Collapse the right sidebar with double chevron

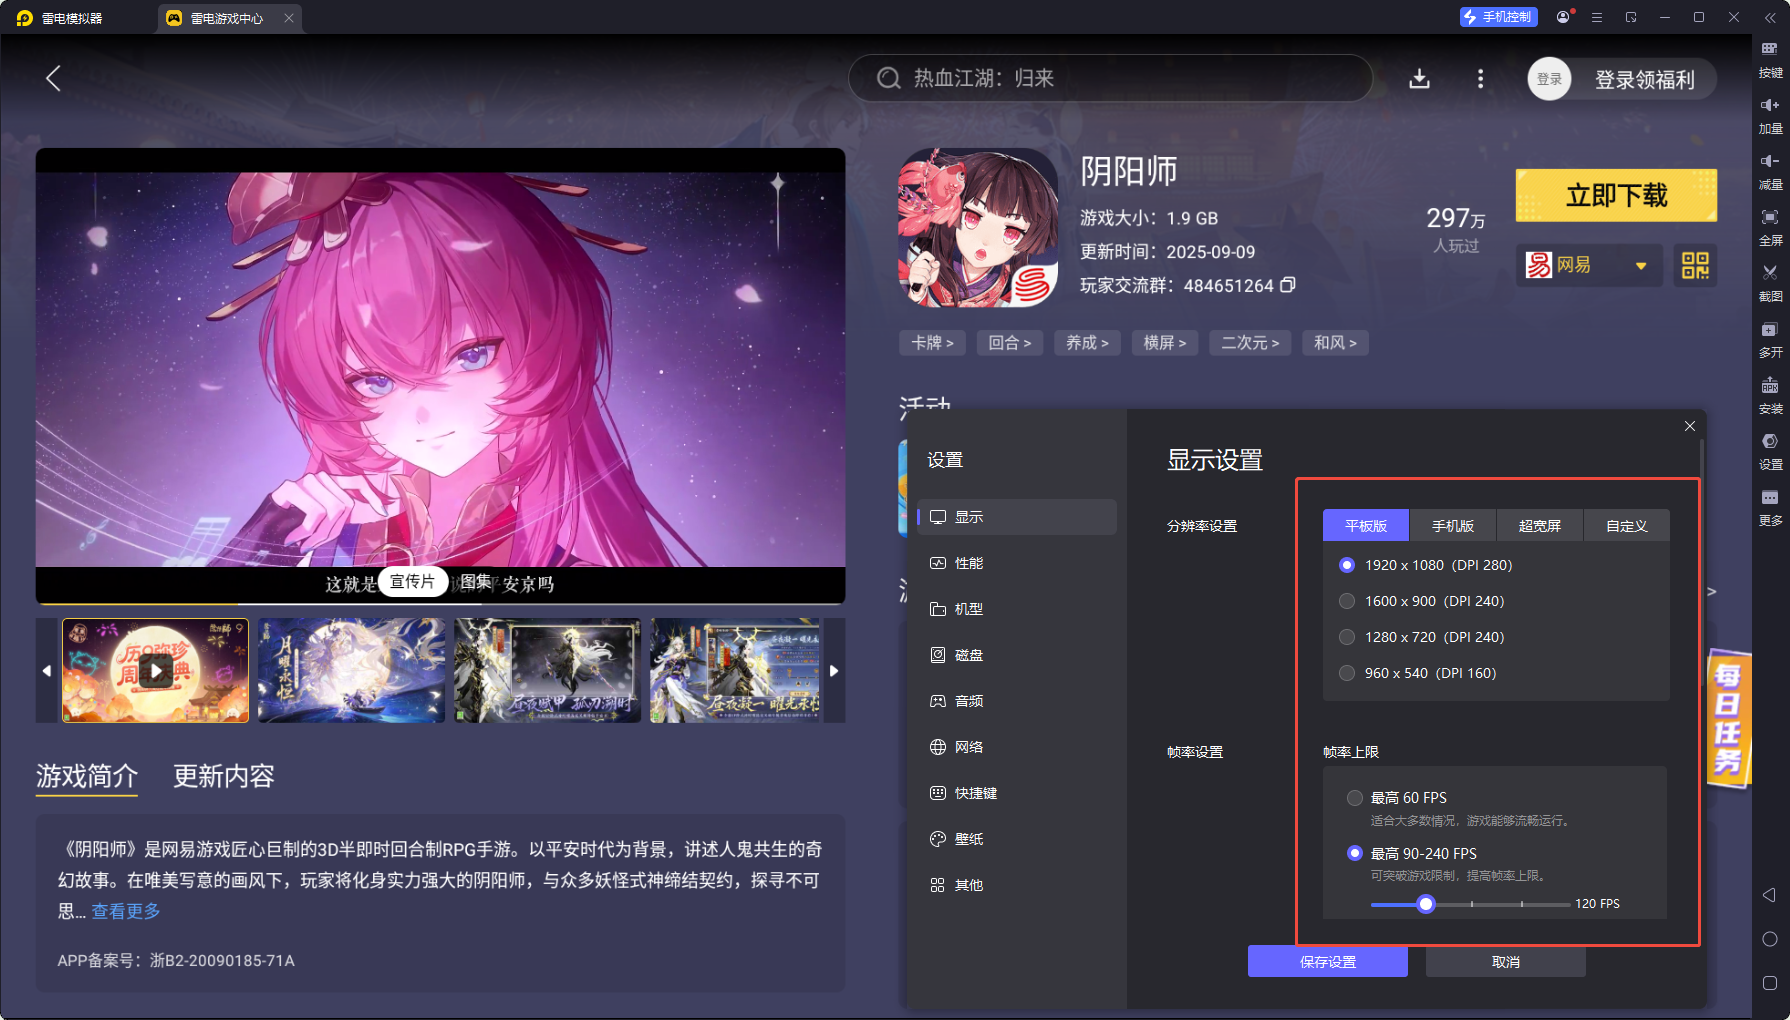1770,17
